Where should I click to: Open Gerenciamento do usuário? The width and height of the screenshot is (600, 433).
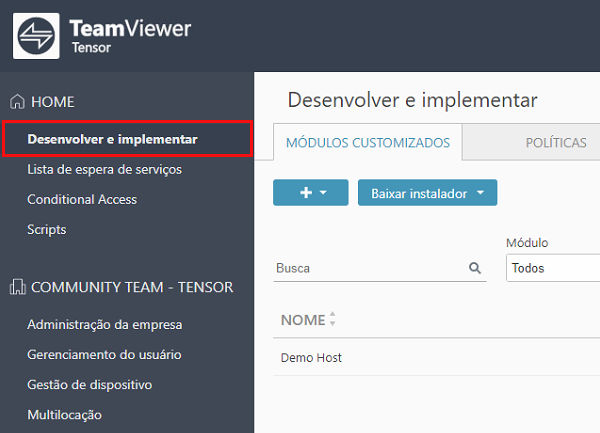pos(104,355)
